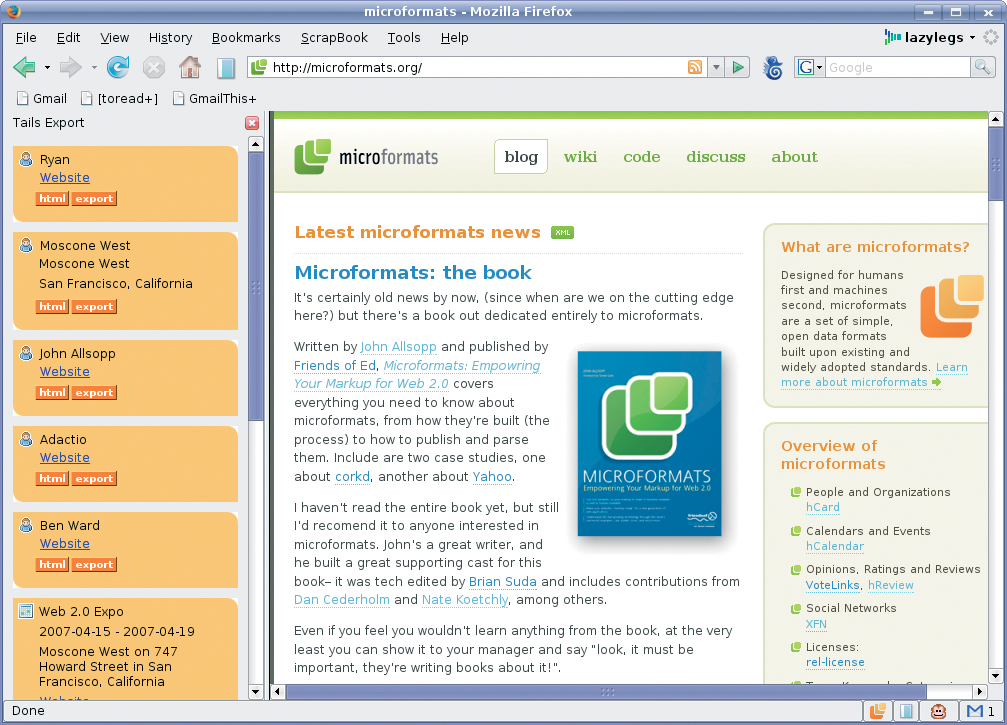Click the Microformats book cover image
This screenshot has width=1007, height=725.
[649, 443]
